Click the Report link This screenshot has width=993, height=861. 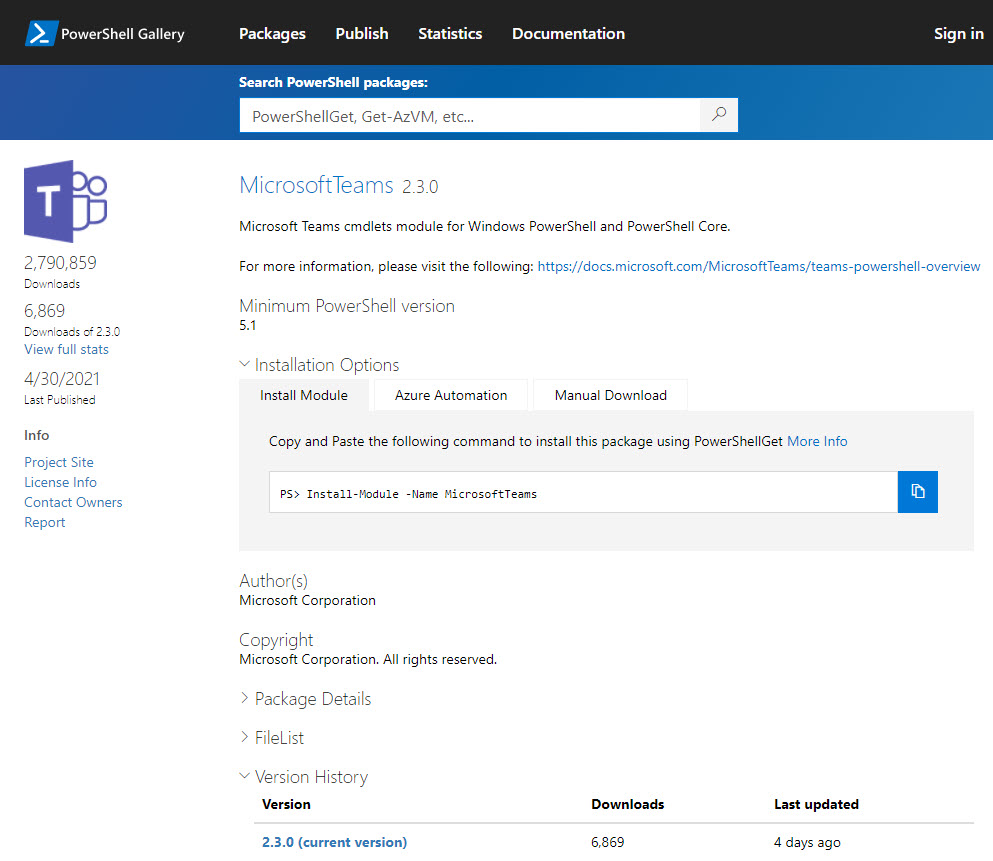click(x=44, y=522)
